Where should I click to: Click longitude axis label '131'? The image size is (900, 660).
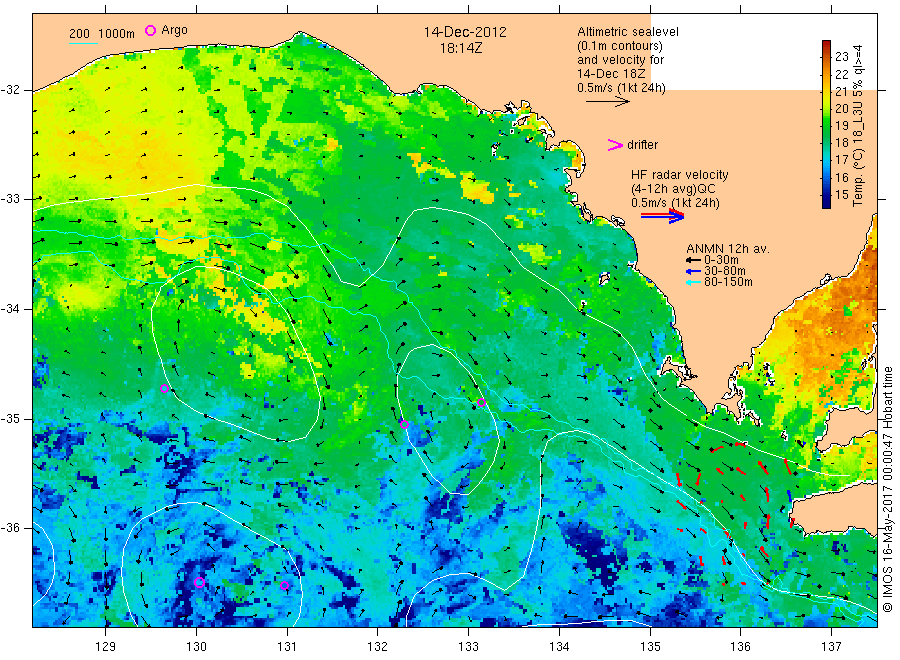(x=287, y=646)
